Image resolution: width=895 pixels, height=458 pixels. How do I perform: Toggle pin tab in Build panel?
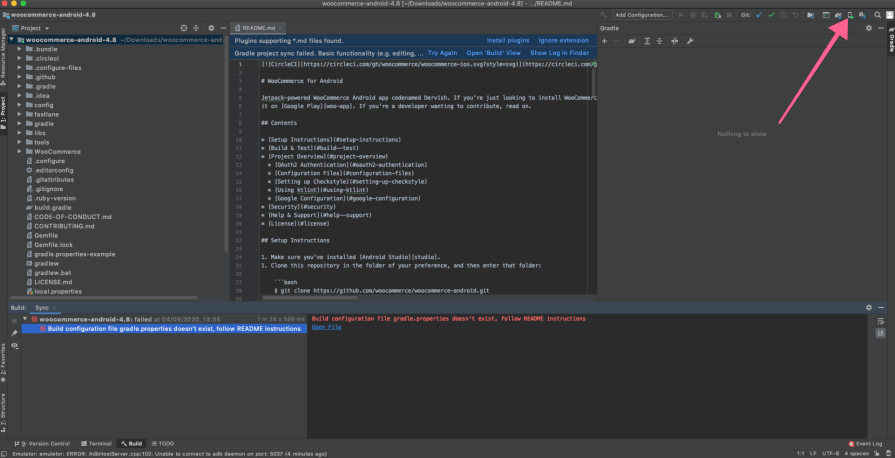pos(14,332)
